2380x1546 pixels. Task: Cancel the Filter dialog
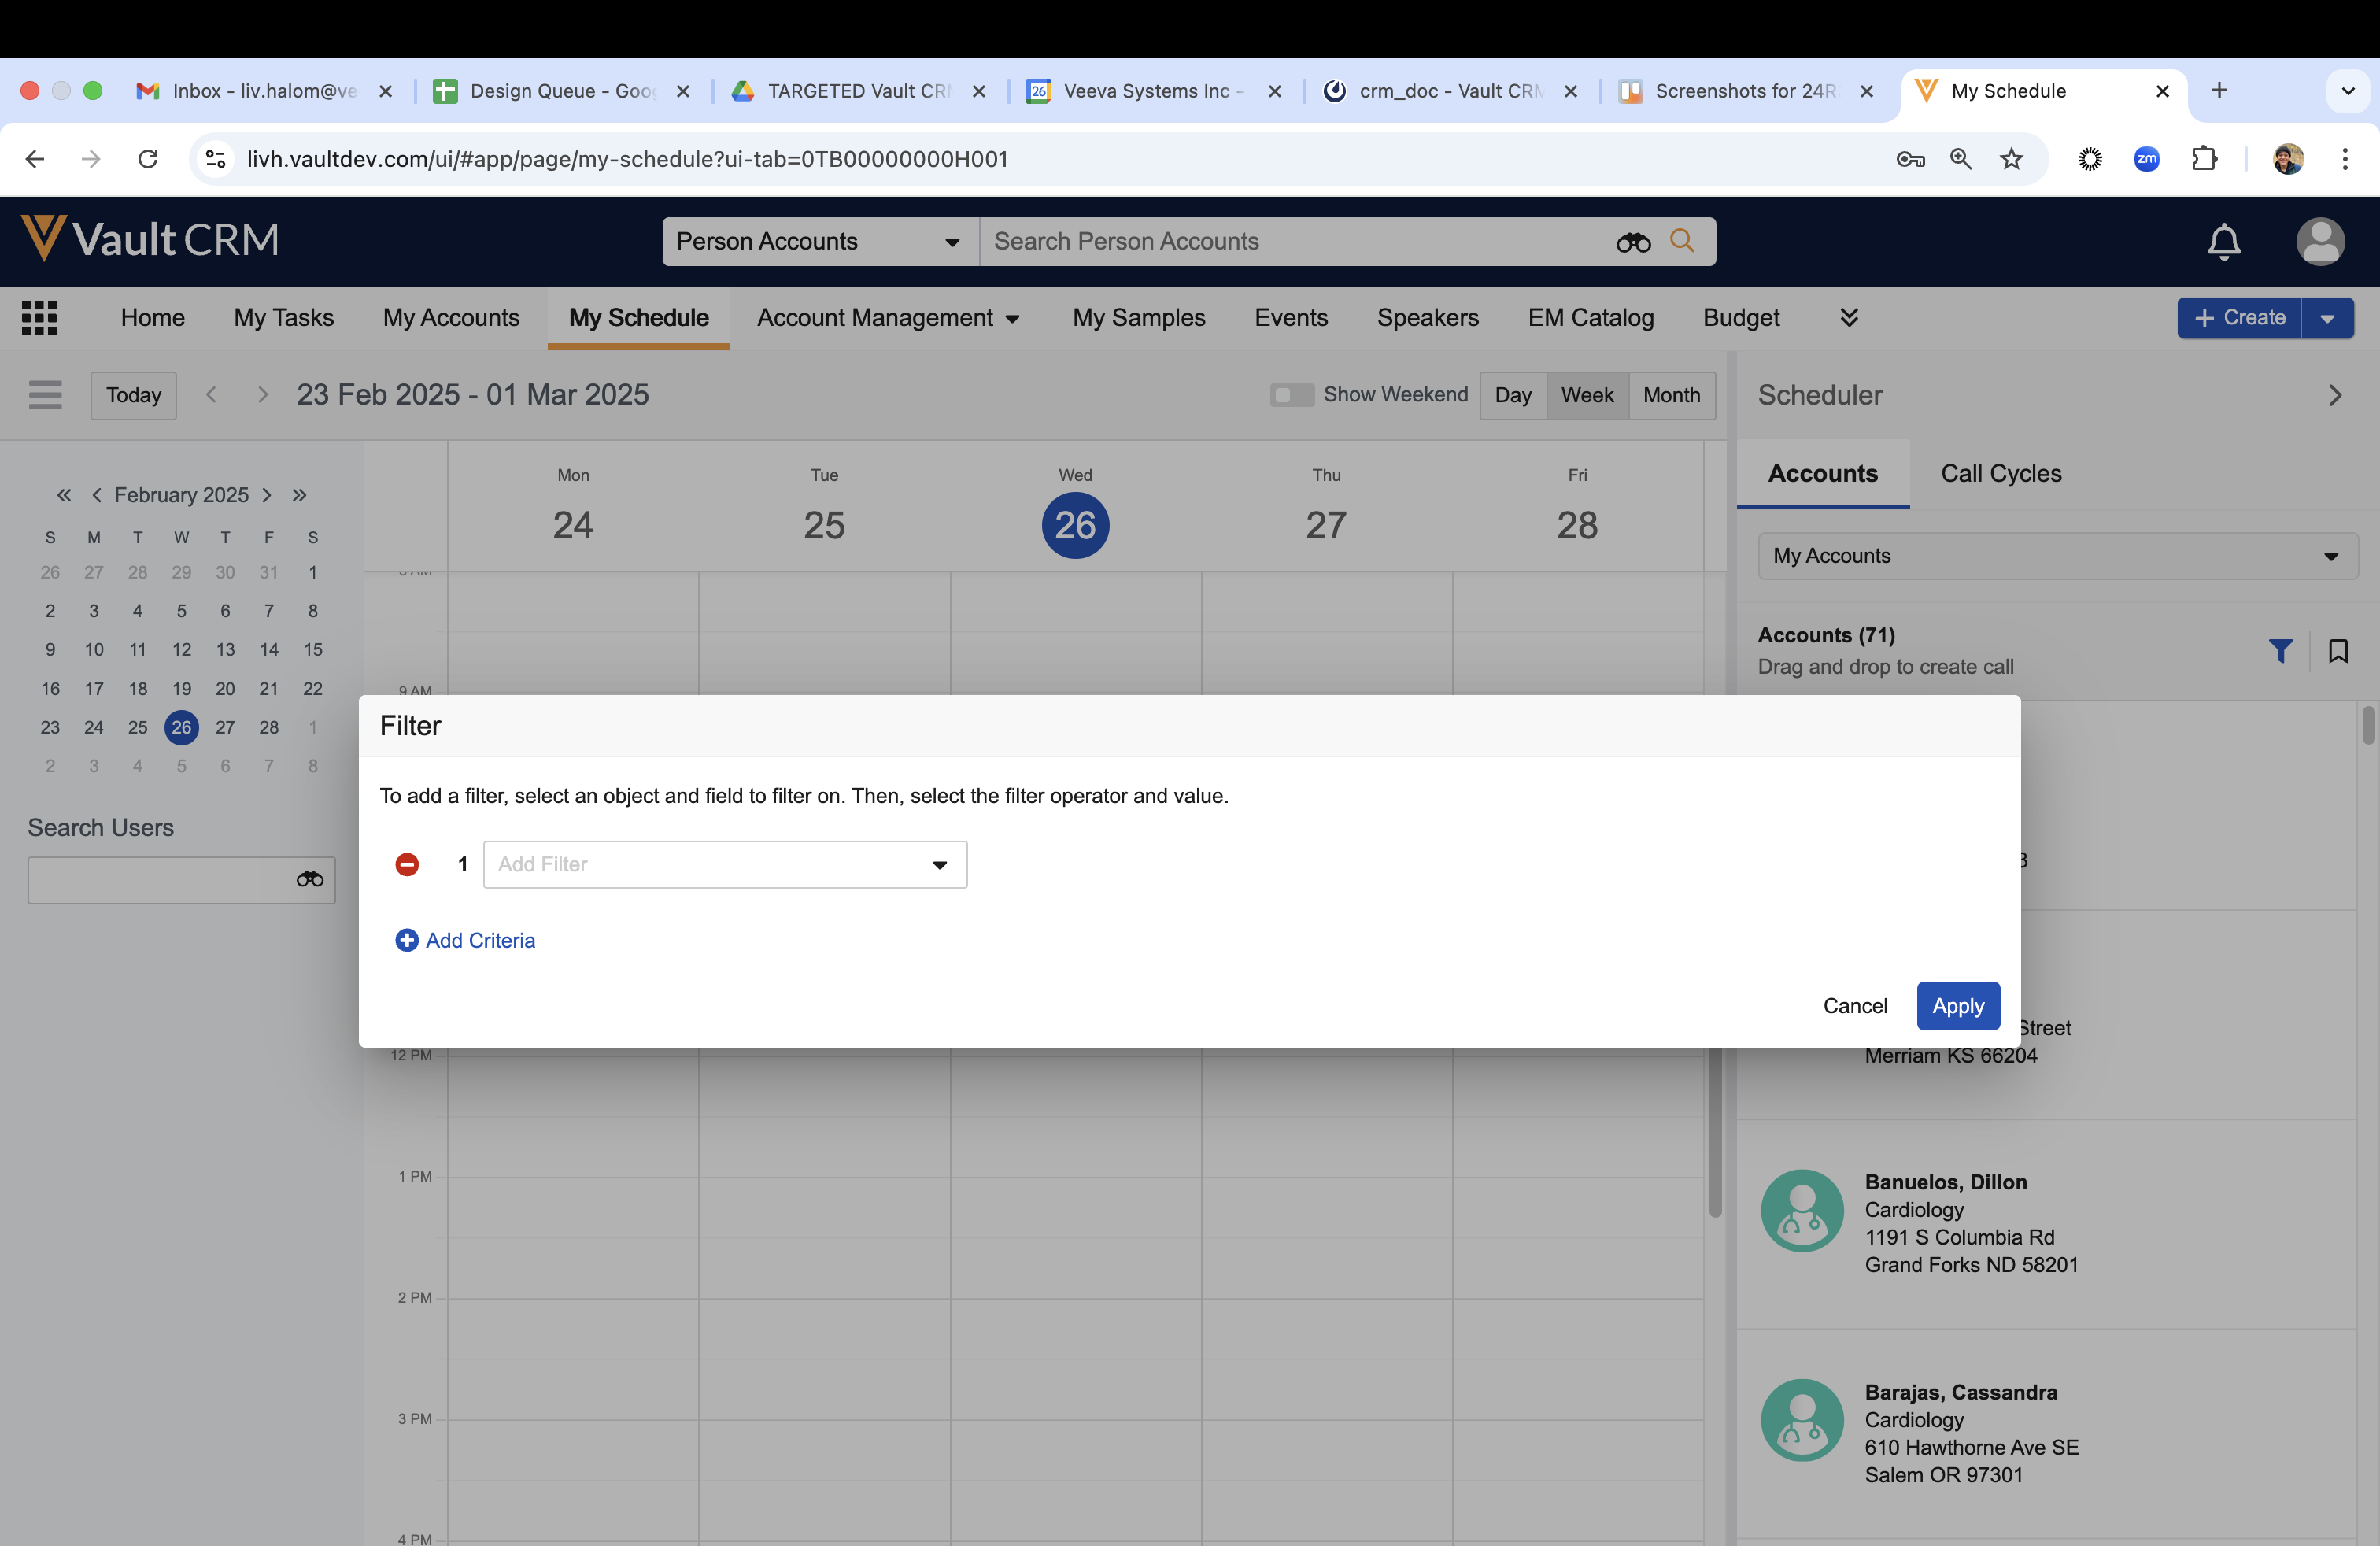click(1854, 1006)
